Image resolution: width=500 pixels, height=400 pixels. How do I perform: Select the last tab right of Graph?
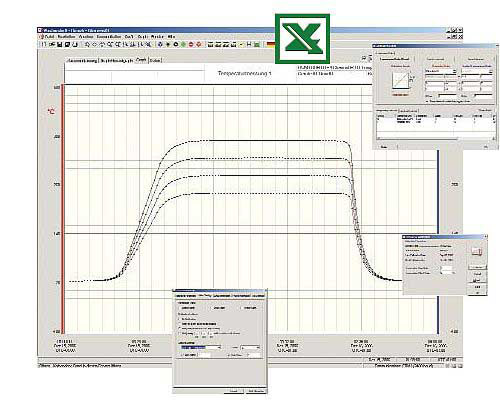coord(155,61)
